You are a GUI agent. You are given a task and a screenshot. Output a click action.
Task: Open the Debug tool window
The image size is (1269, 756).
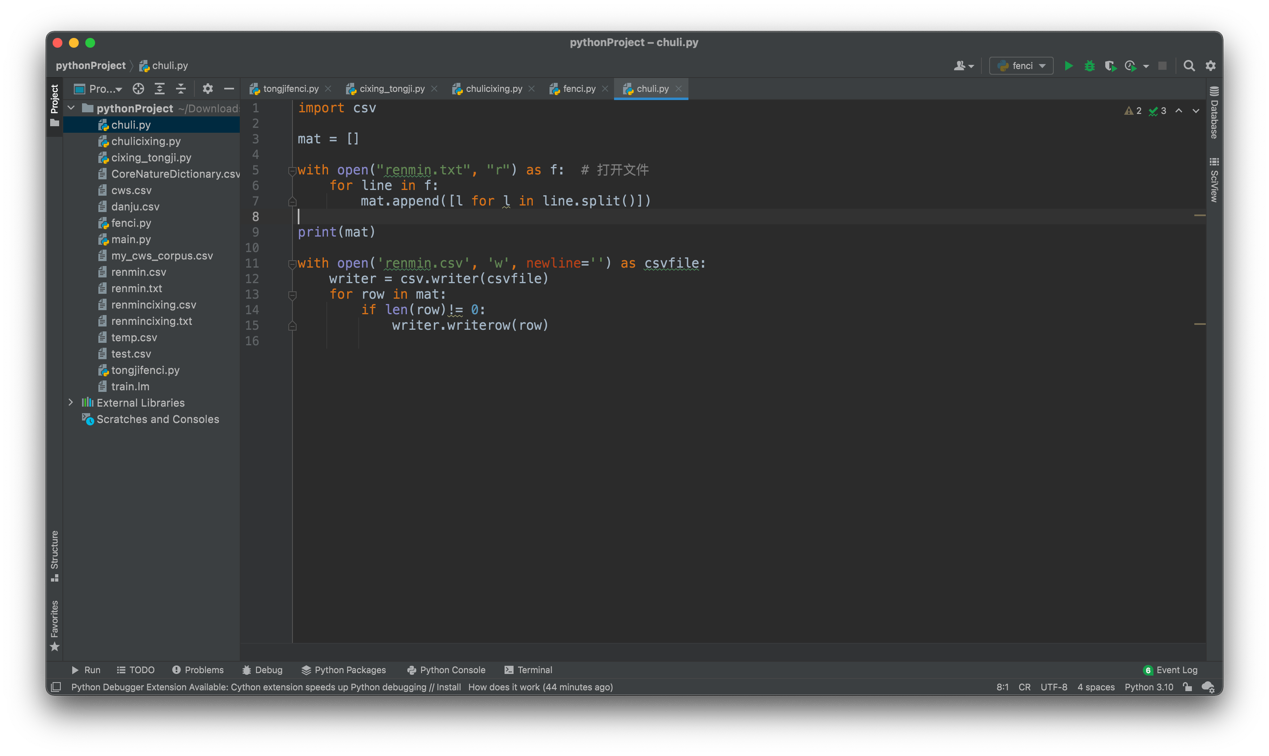point(262,670)
